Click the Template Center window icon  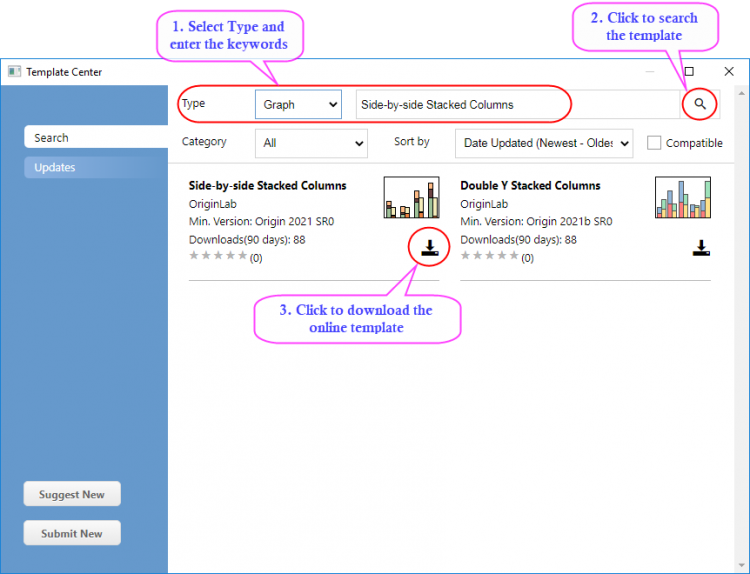click(14, 72)
